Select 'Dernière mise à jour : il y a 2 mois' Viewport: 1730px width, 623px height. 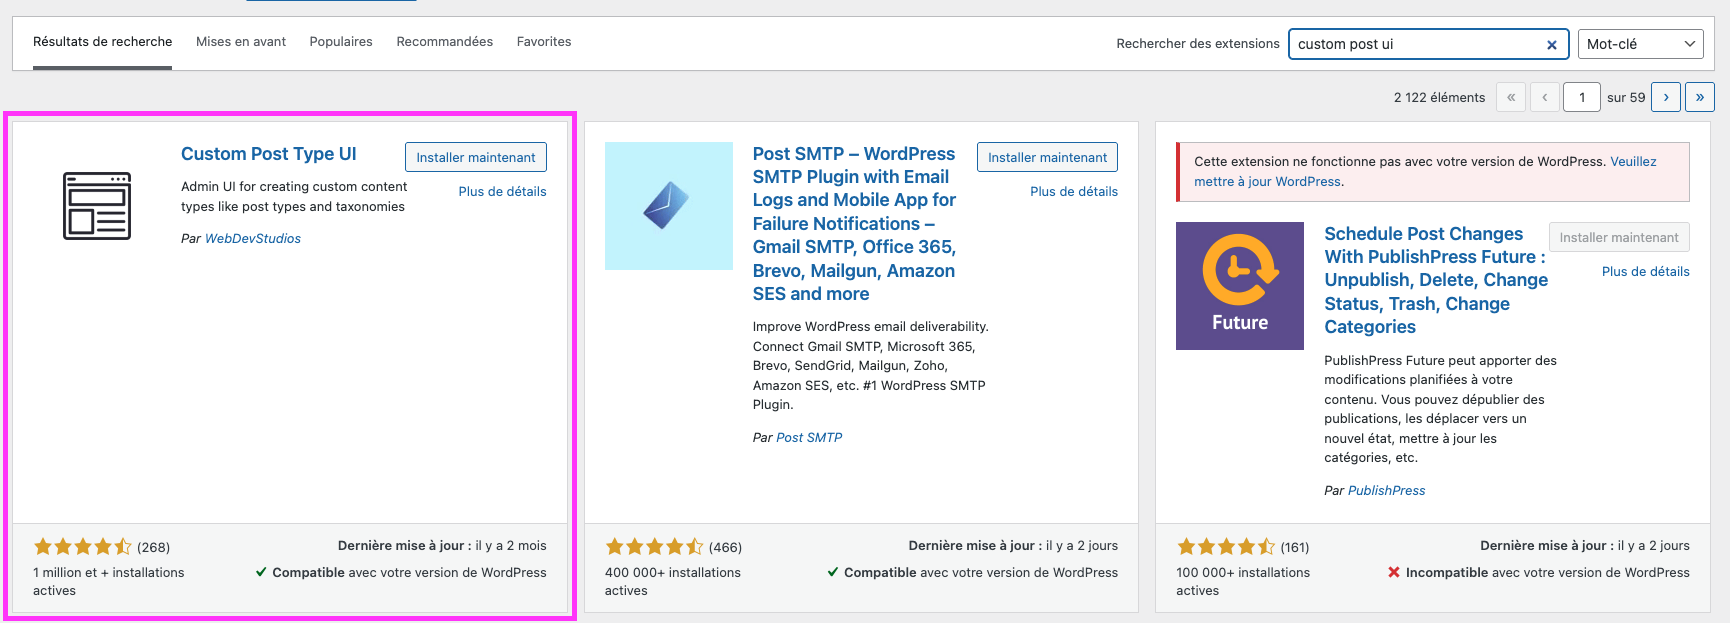442,546
